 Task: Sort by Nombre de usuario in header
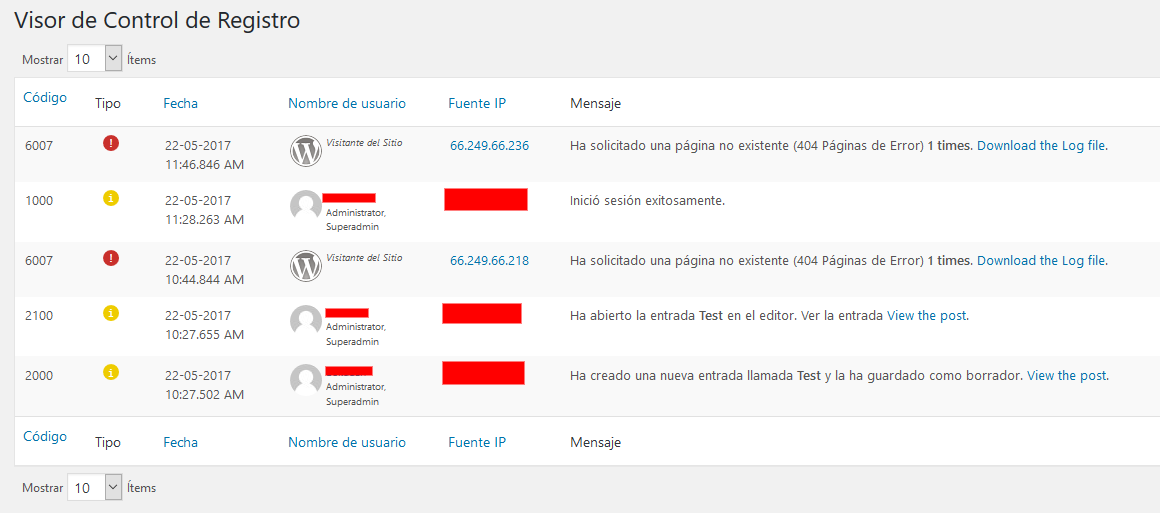347,103
